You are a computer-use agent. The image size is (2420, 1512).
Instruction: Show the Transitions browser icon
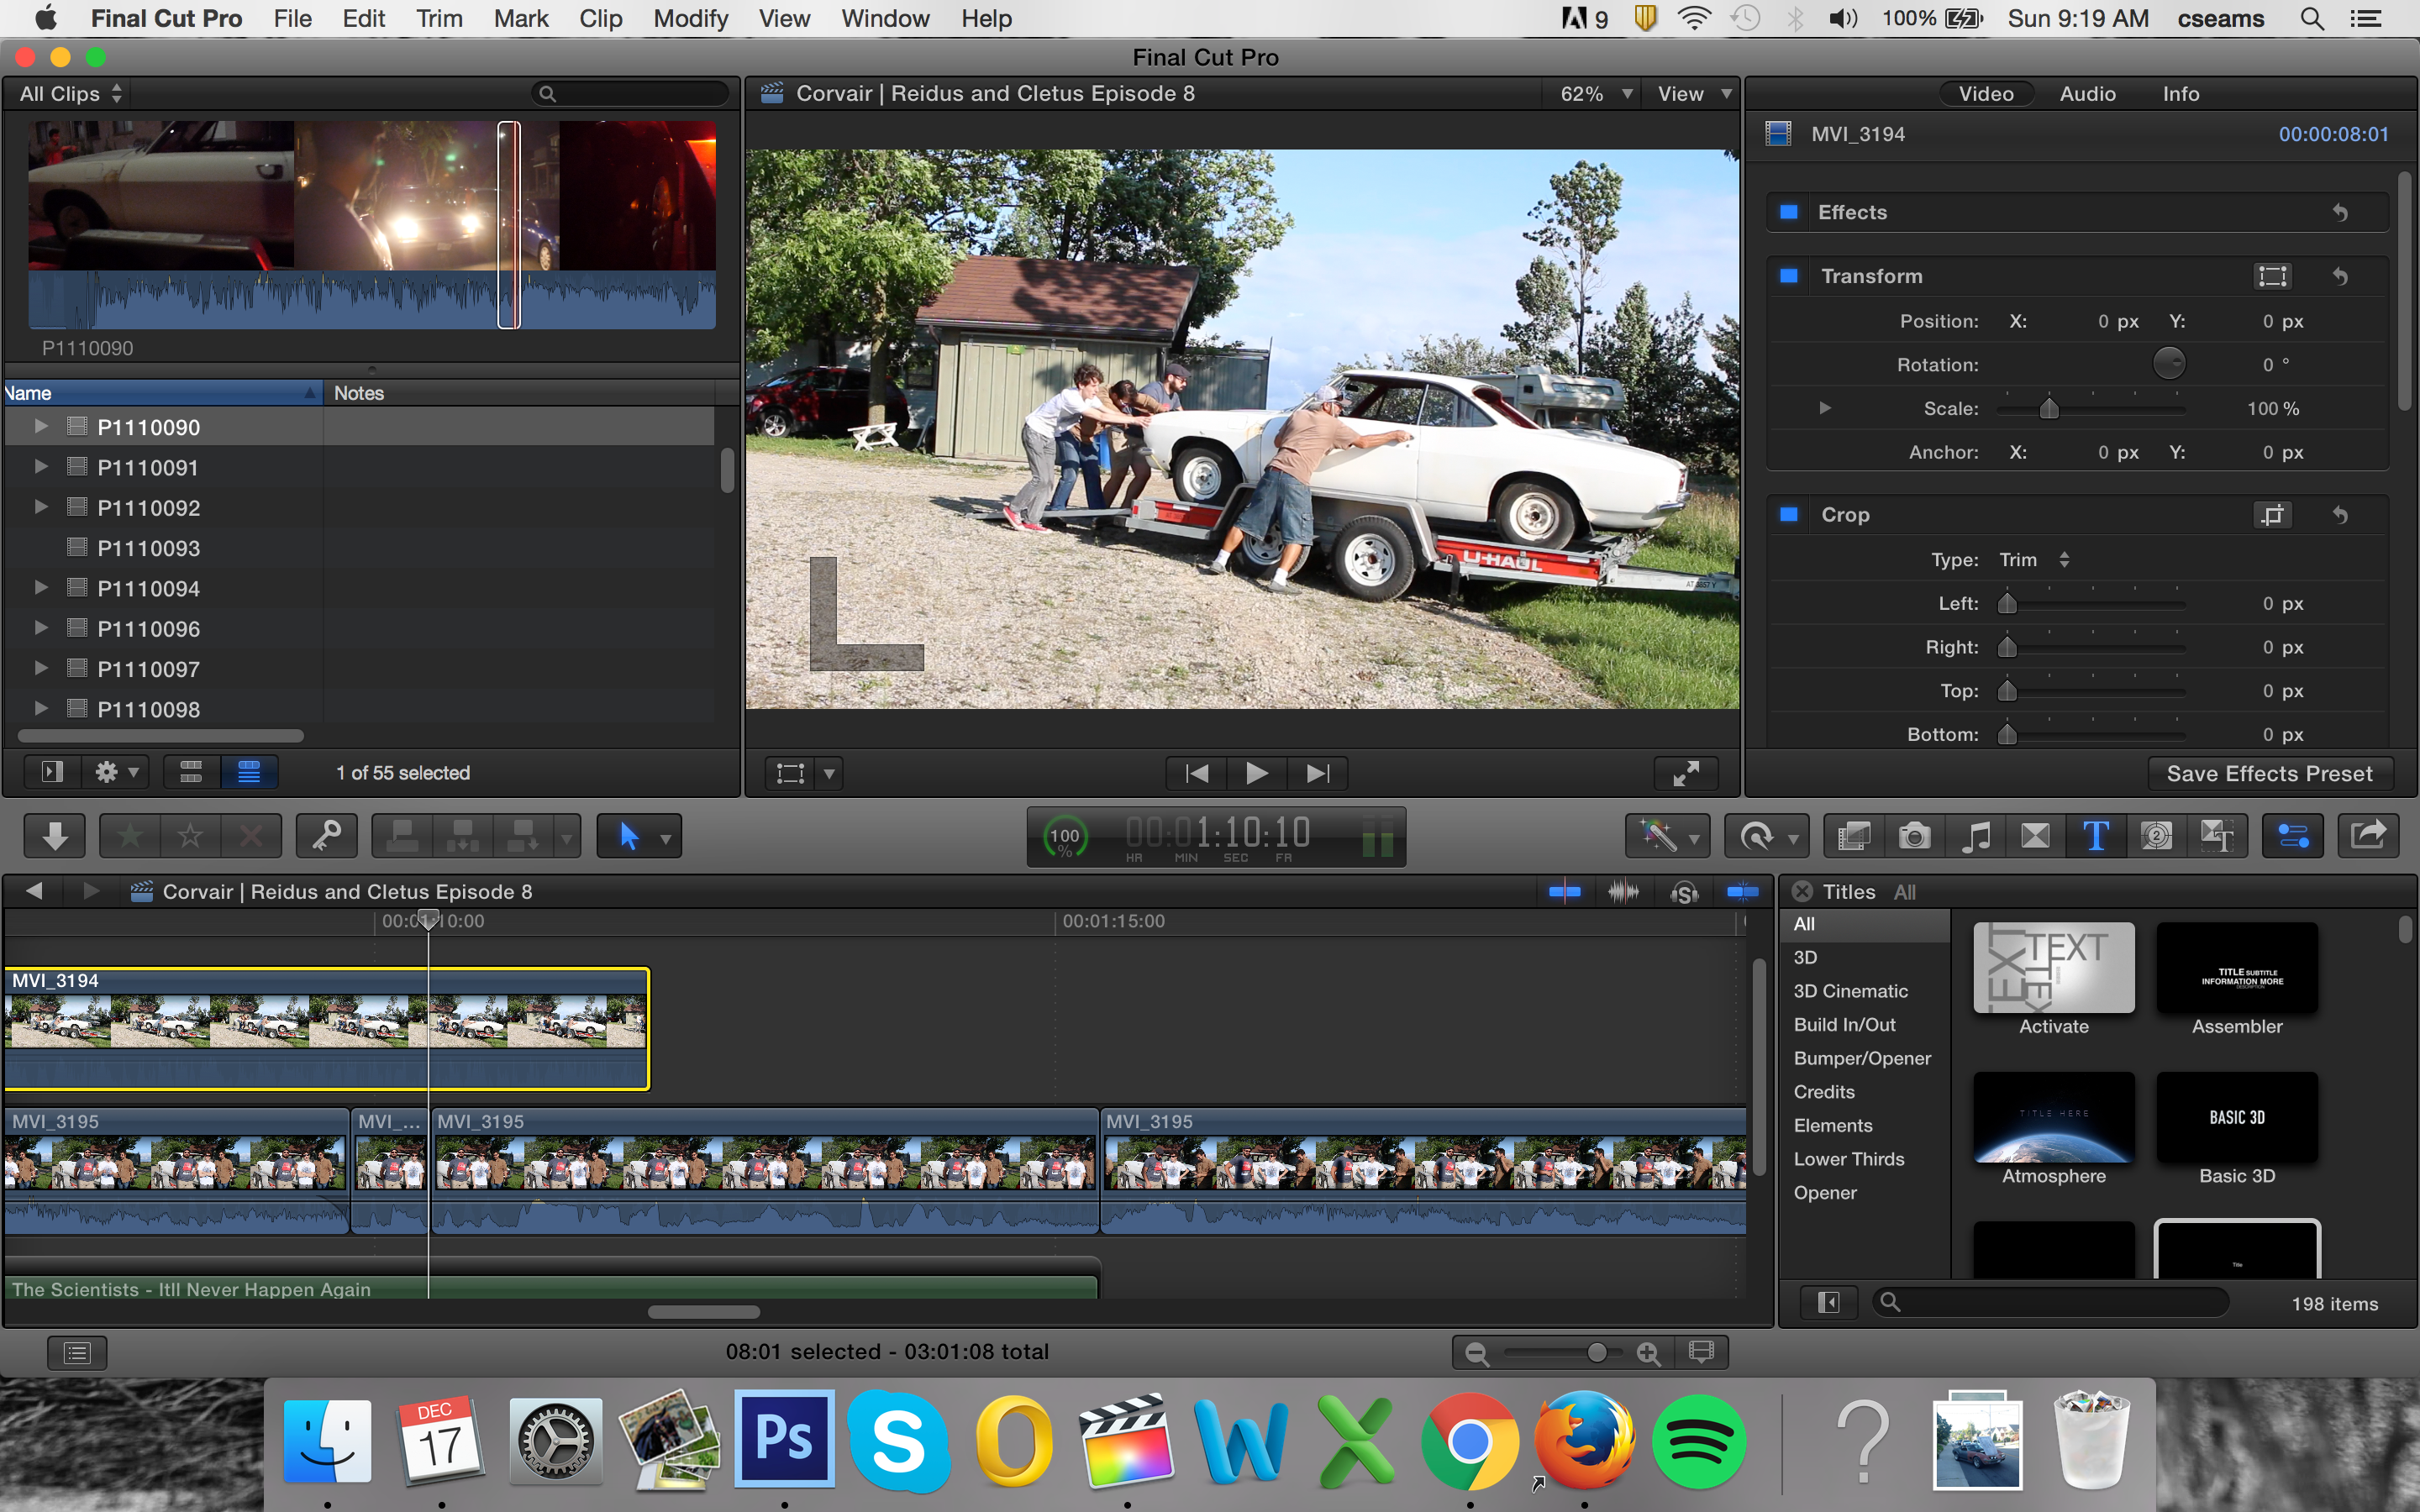click(x=2035, y=836)
